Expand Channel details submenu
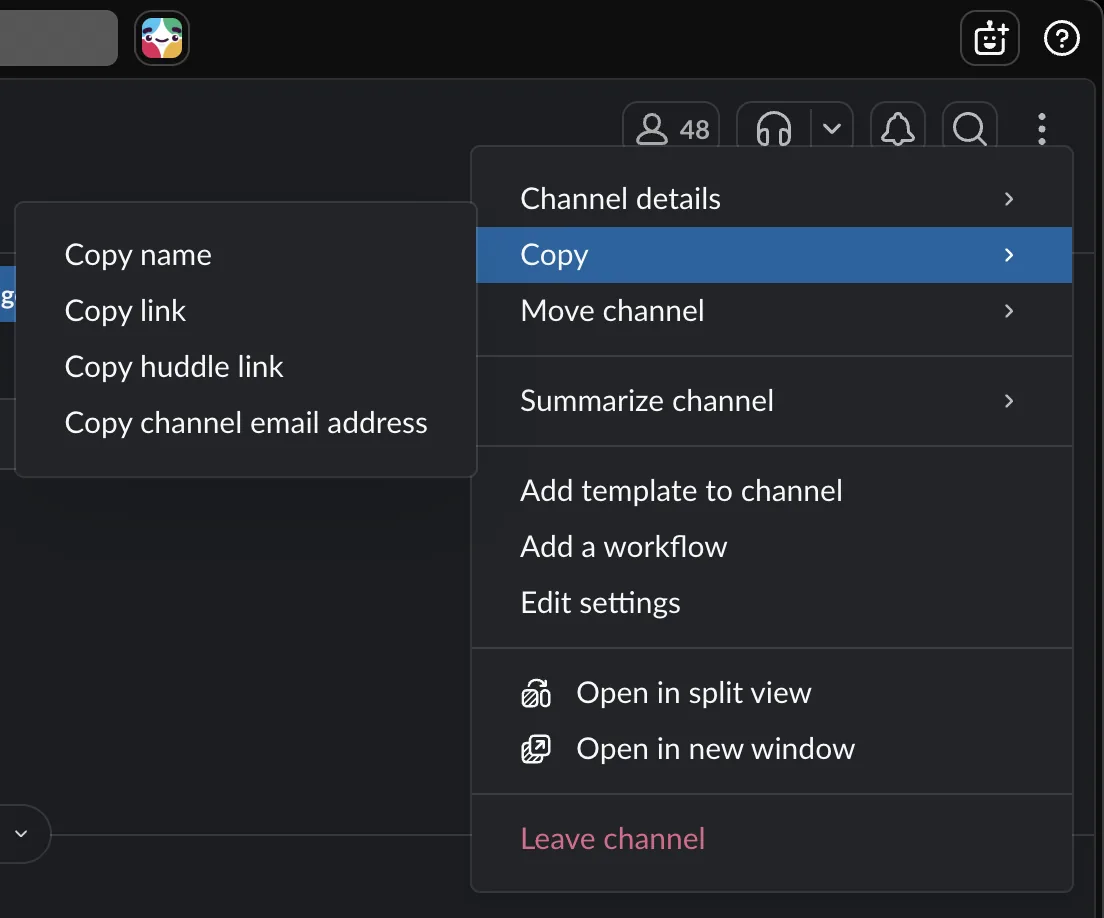Screen dimensions: 1104x918 click(774, 199)
